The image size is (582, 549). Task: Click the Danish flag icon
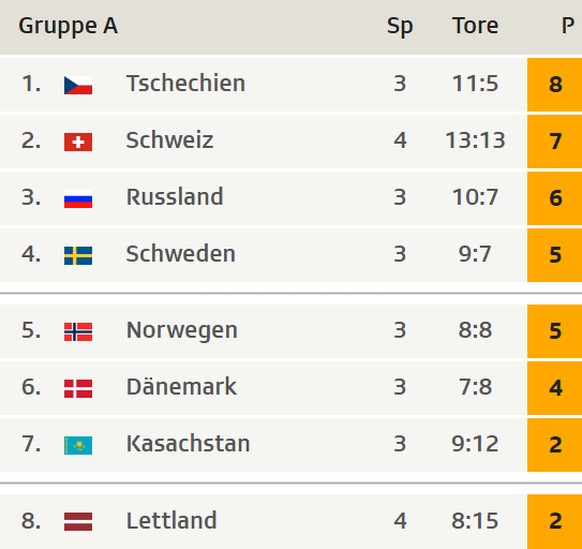point(78,388)
